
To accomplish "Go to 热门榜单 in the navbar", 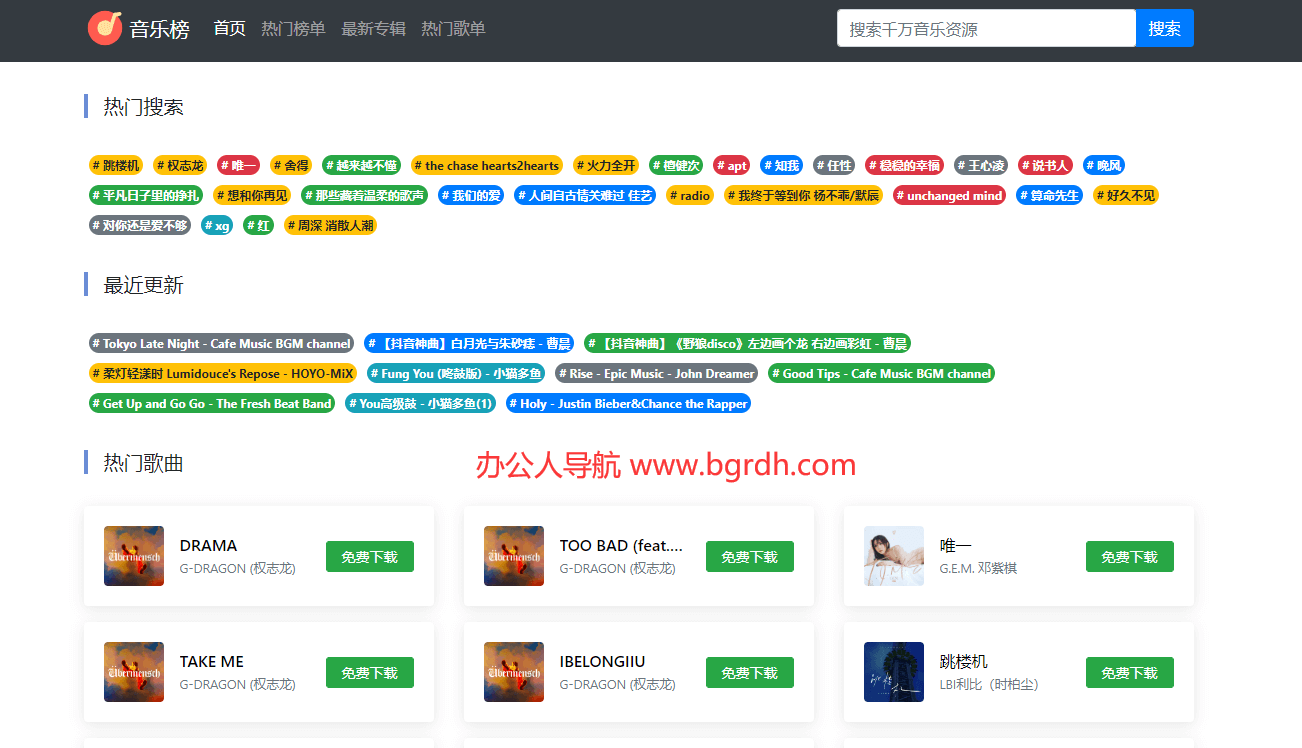I will (293, 29).
